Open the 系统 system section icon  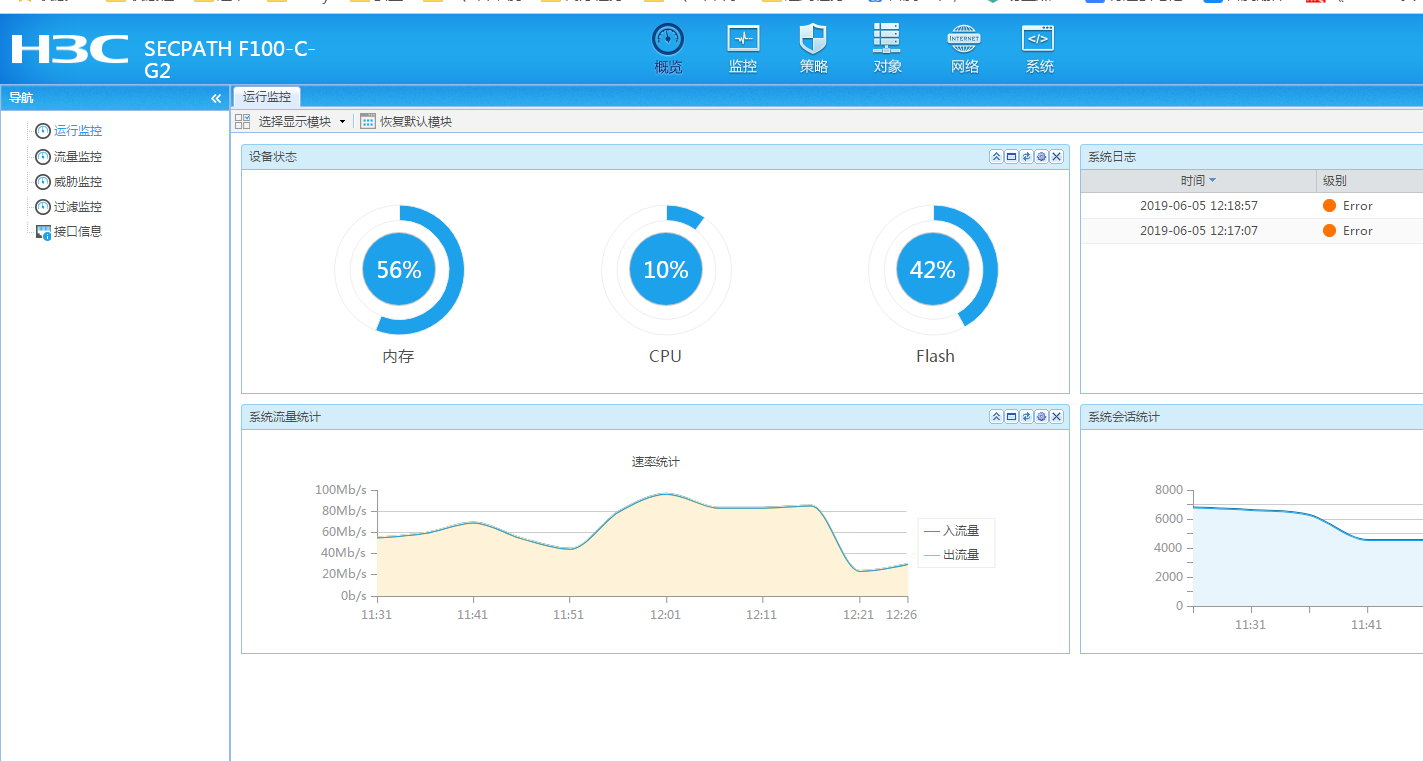(1038, 41)
